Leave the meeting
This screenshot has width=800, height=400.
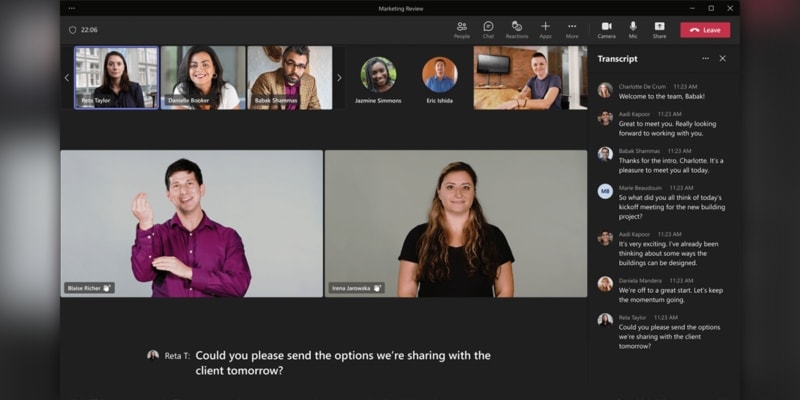705,30
